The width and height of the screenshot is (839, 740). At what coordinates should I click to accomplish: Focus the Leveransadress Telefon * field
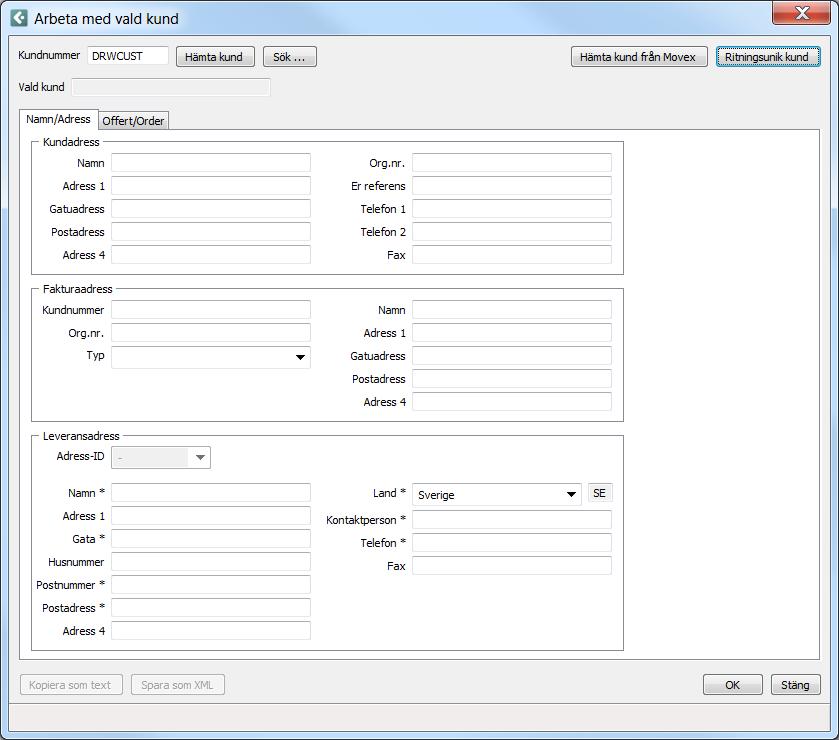[x=512, y=543]
